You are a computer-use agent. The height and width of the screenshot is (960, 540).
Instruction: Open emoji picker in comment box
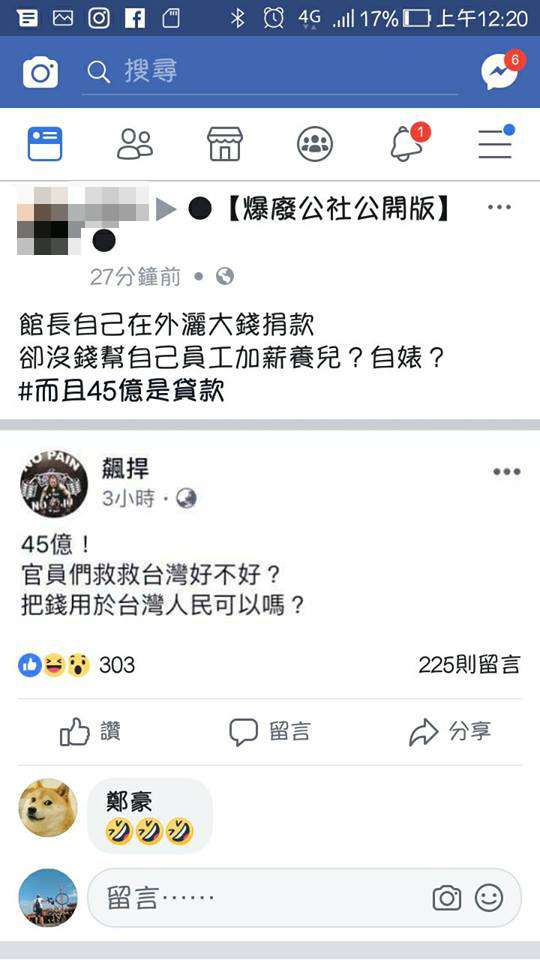click(489, 898)
